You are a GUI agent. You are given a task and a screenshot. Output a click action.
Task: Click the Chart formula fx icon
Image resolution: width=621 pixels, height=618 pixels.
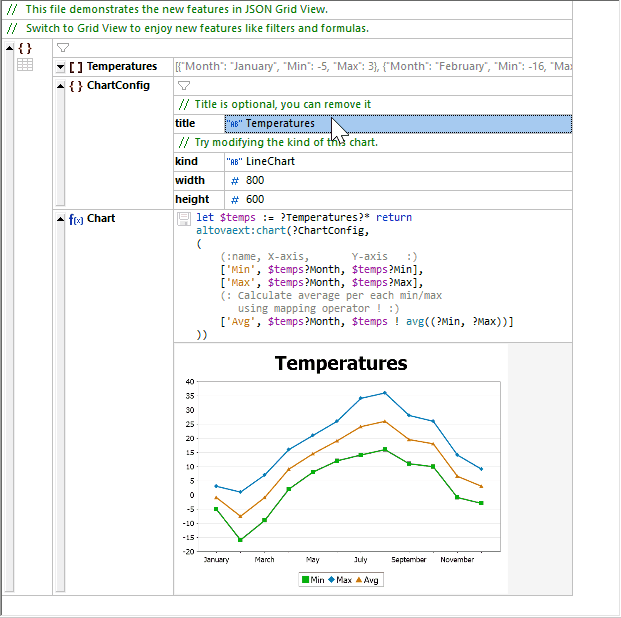76,219
